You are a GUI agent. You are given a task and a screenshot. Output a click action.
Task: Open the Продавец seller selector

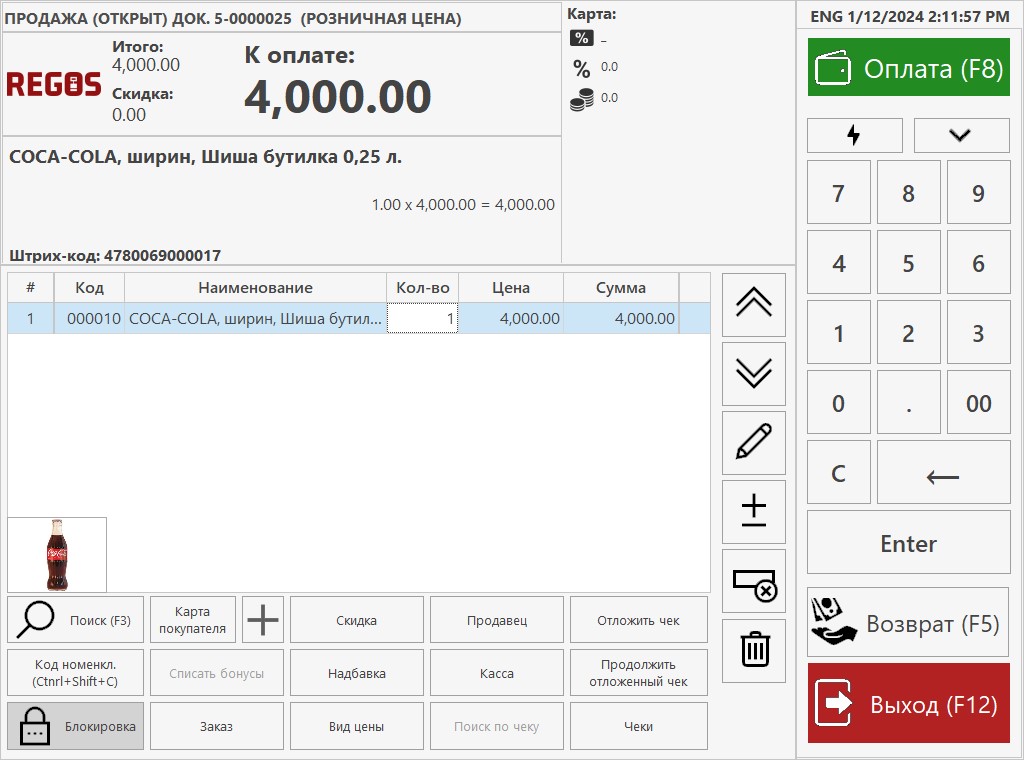[x=496, y=620]
